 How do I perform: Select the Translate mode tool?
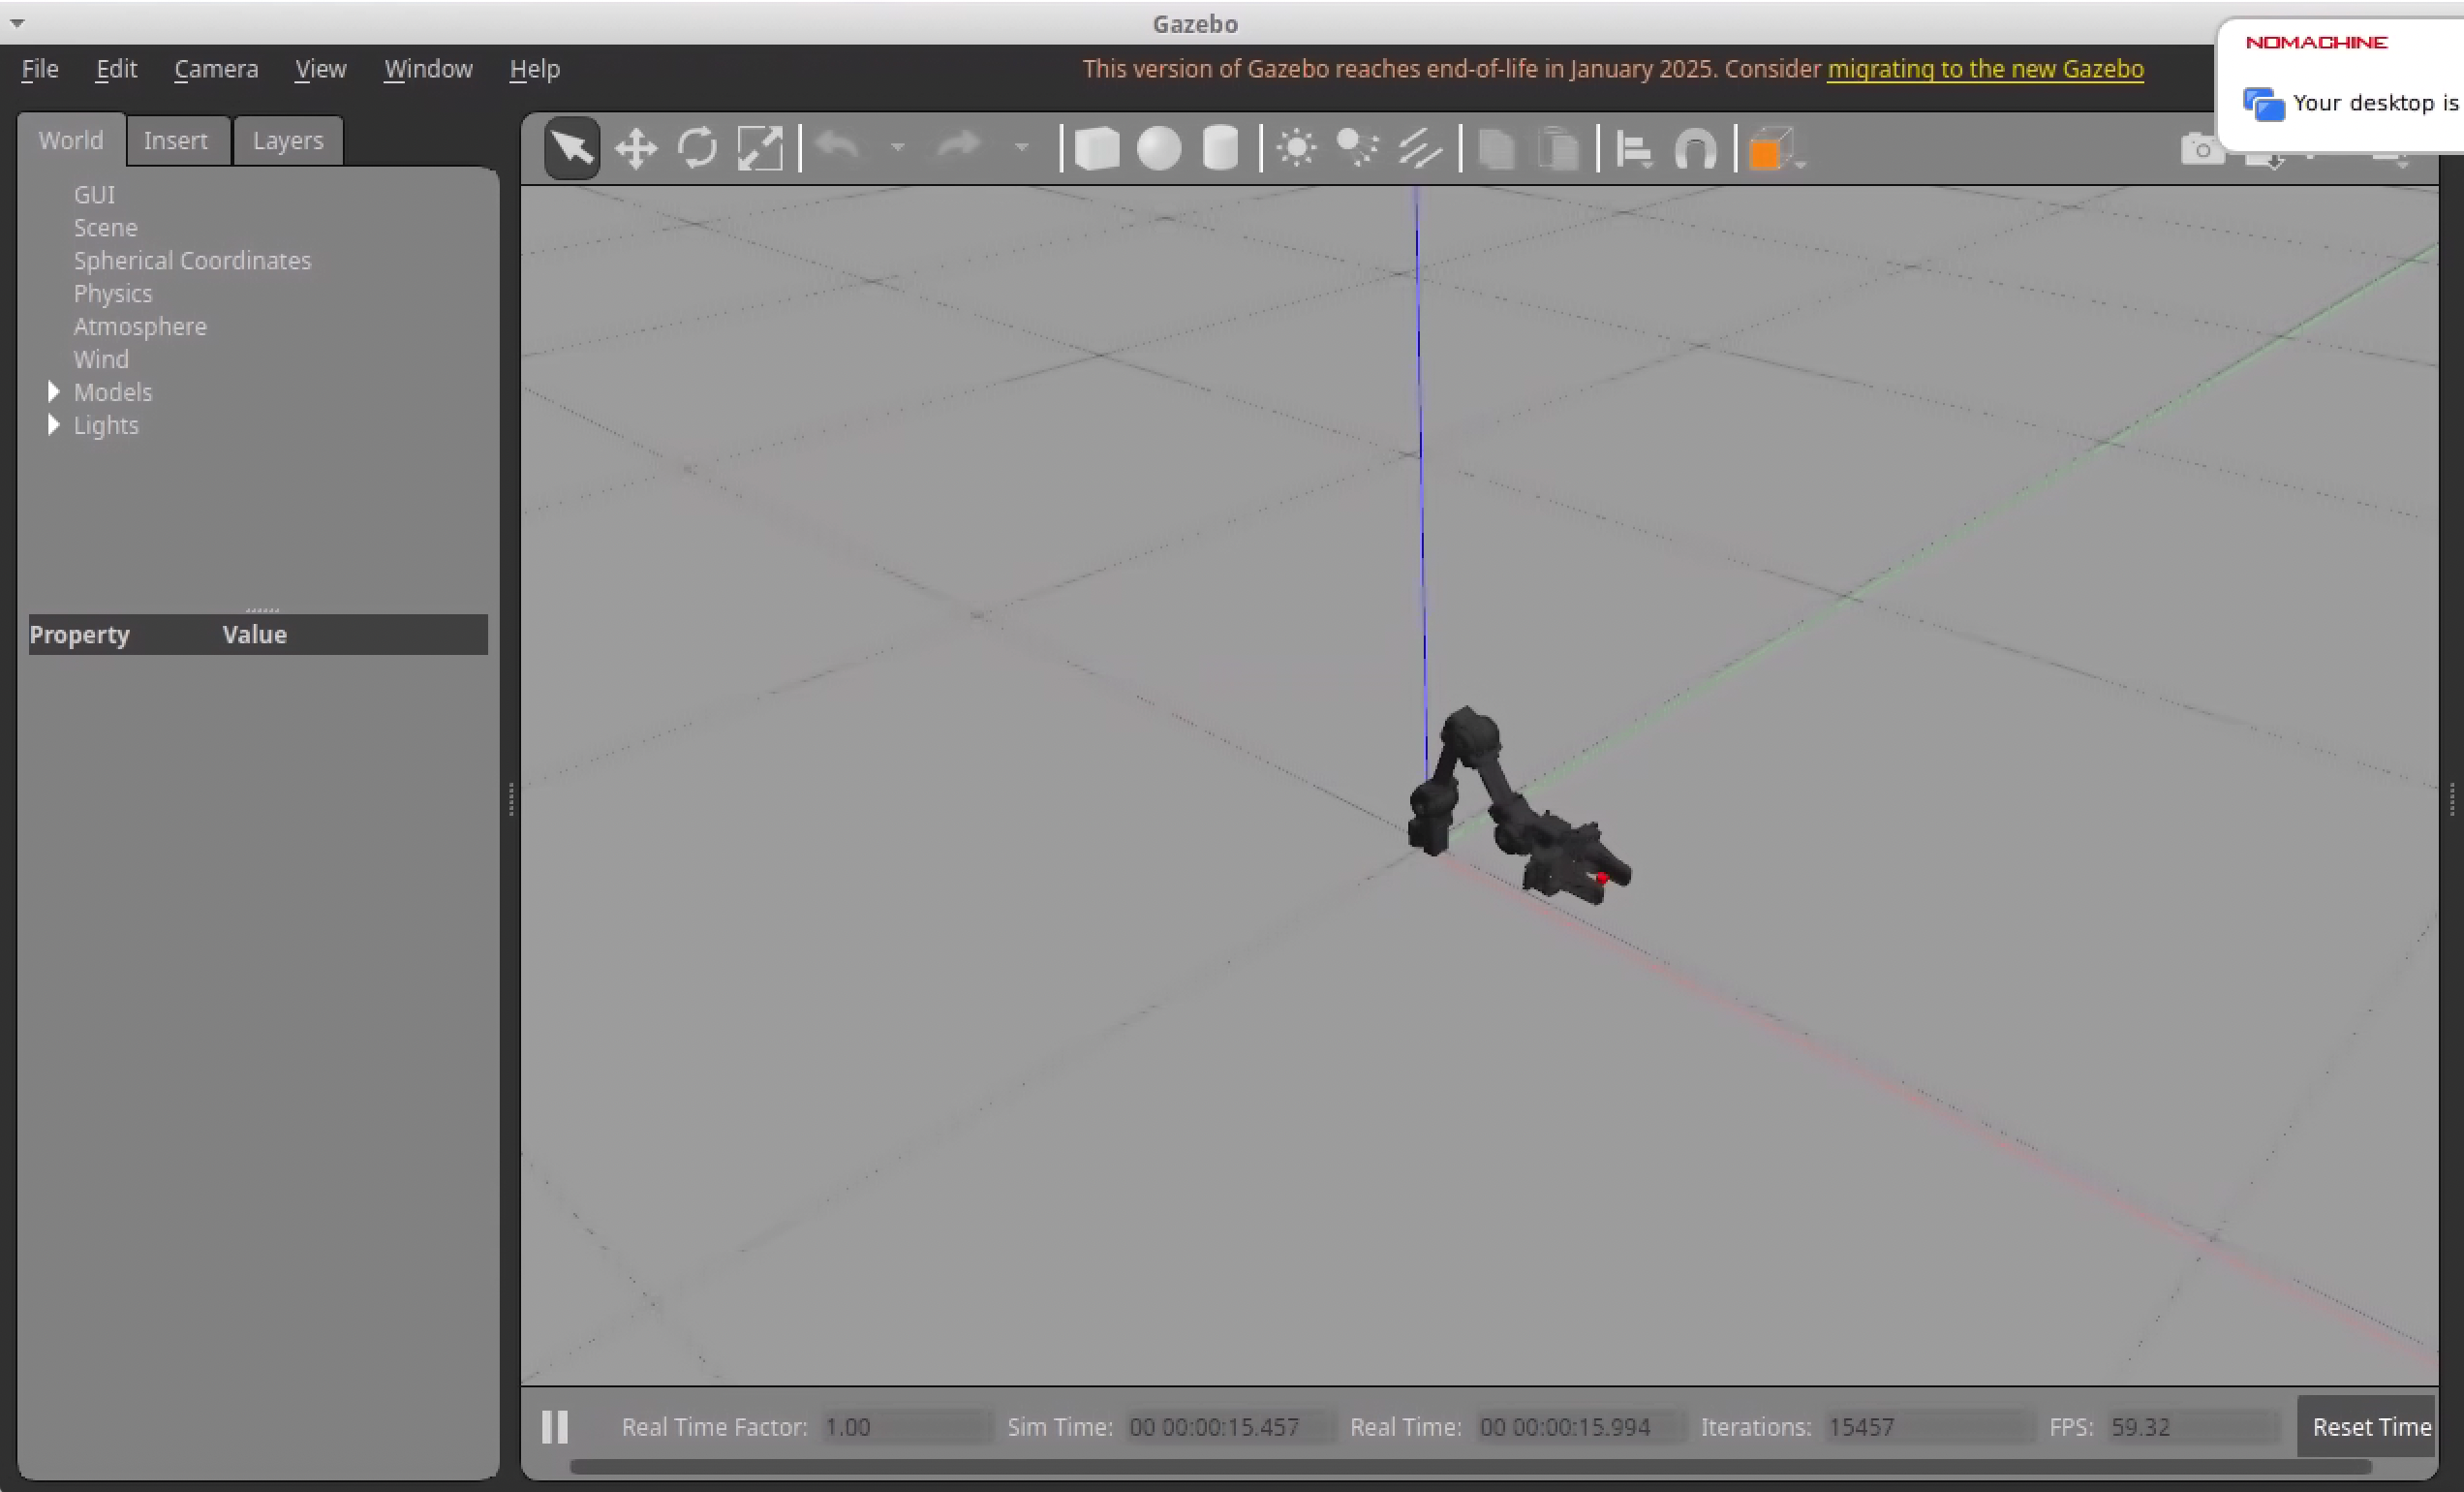click(635, 150)
